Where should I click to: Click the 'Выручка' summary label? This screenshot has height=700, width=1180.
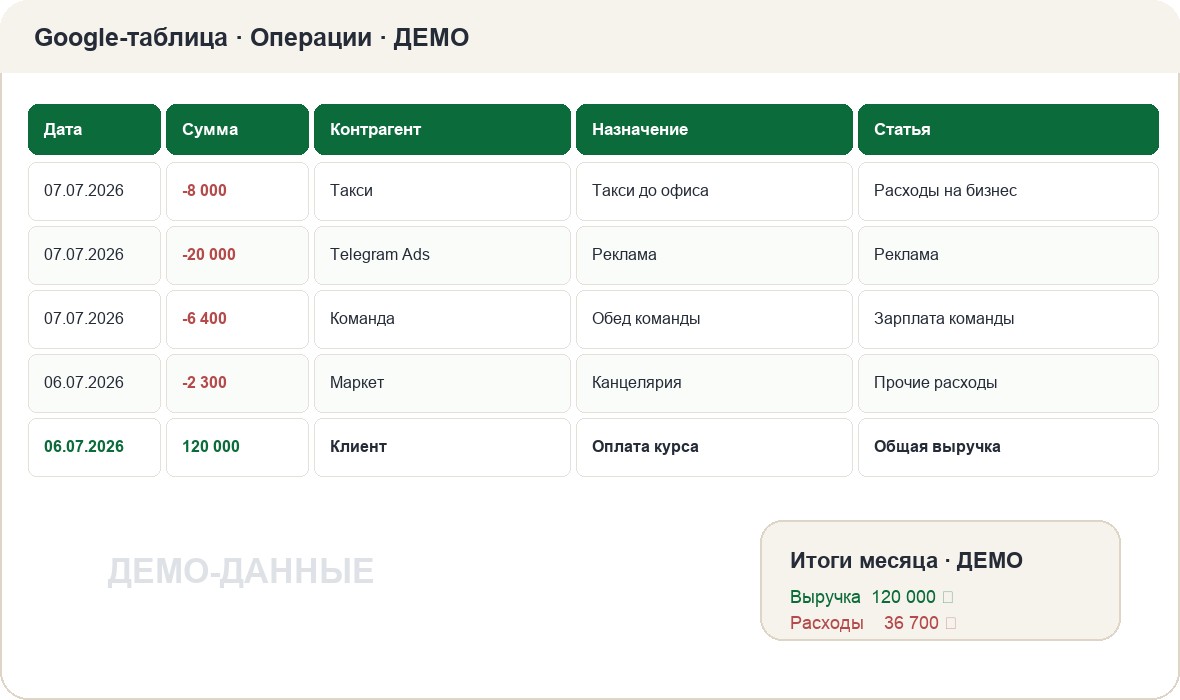[825, 597]
